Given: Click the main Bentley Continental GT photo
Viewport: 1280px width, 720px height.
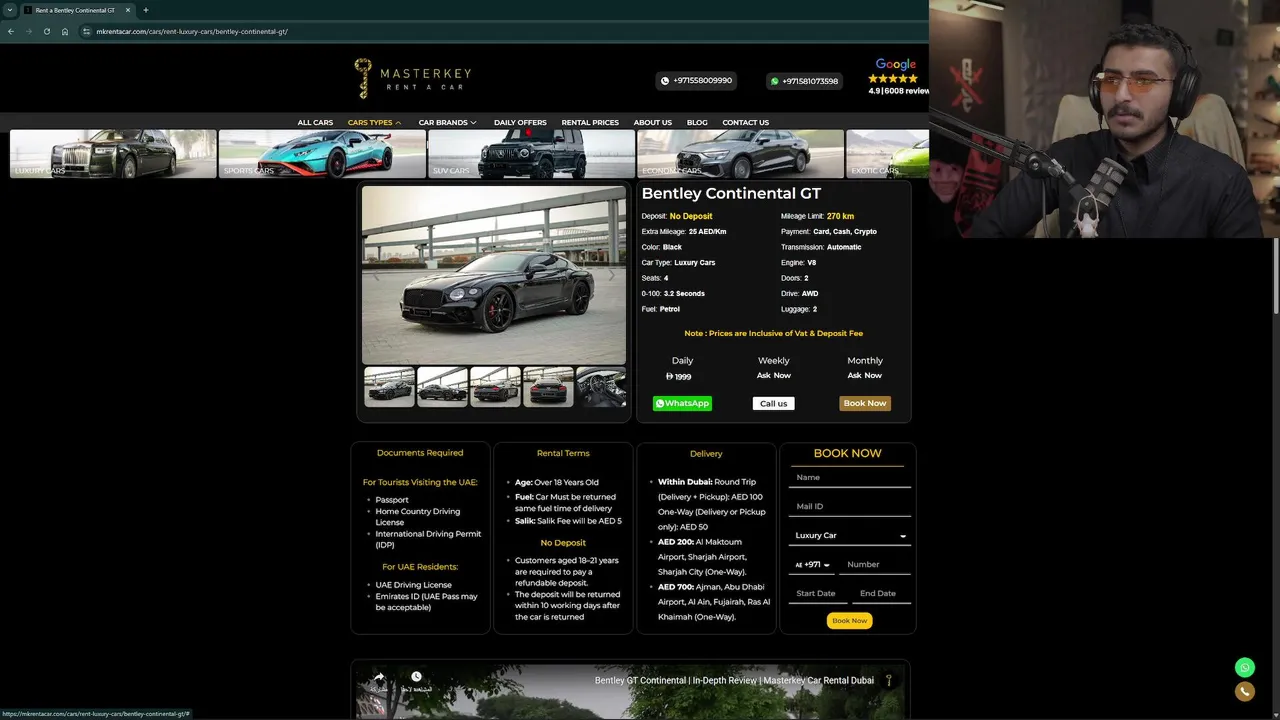Looking at the screenshot, I should click(x=494, y=275).
